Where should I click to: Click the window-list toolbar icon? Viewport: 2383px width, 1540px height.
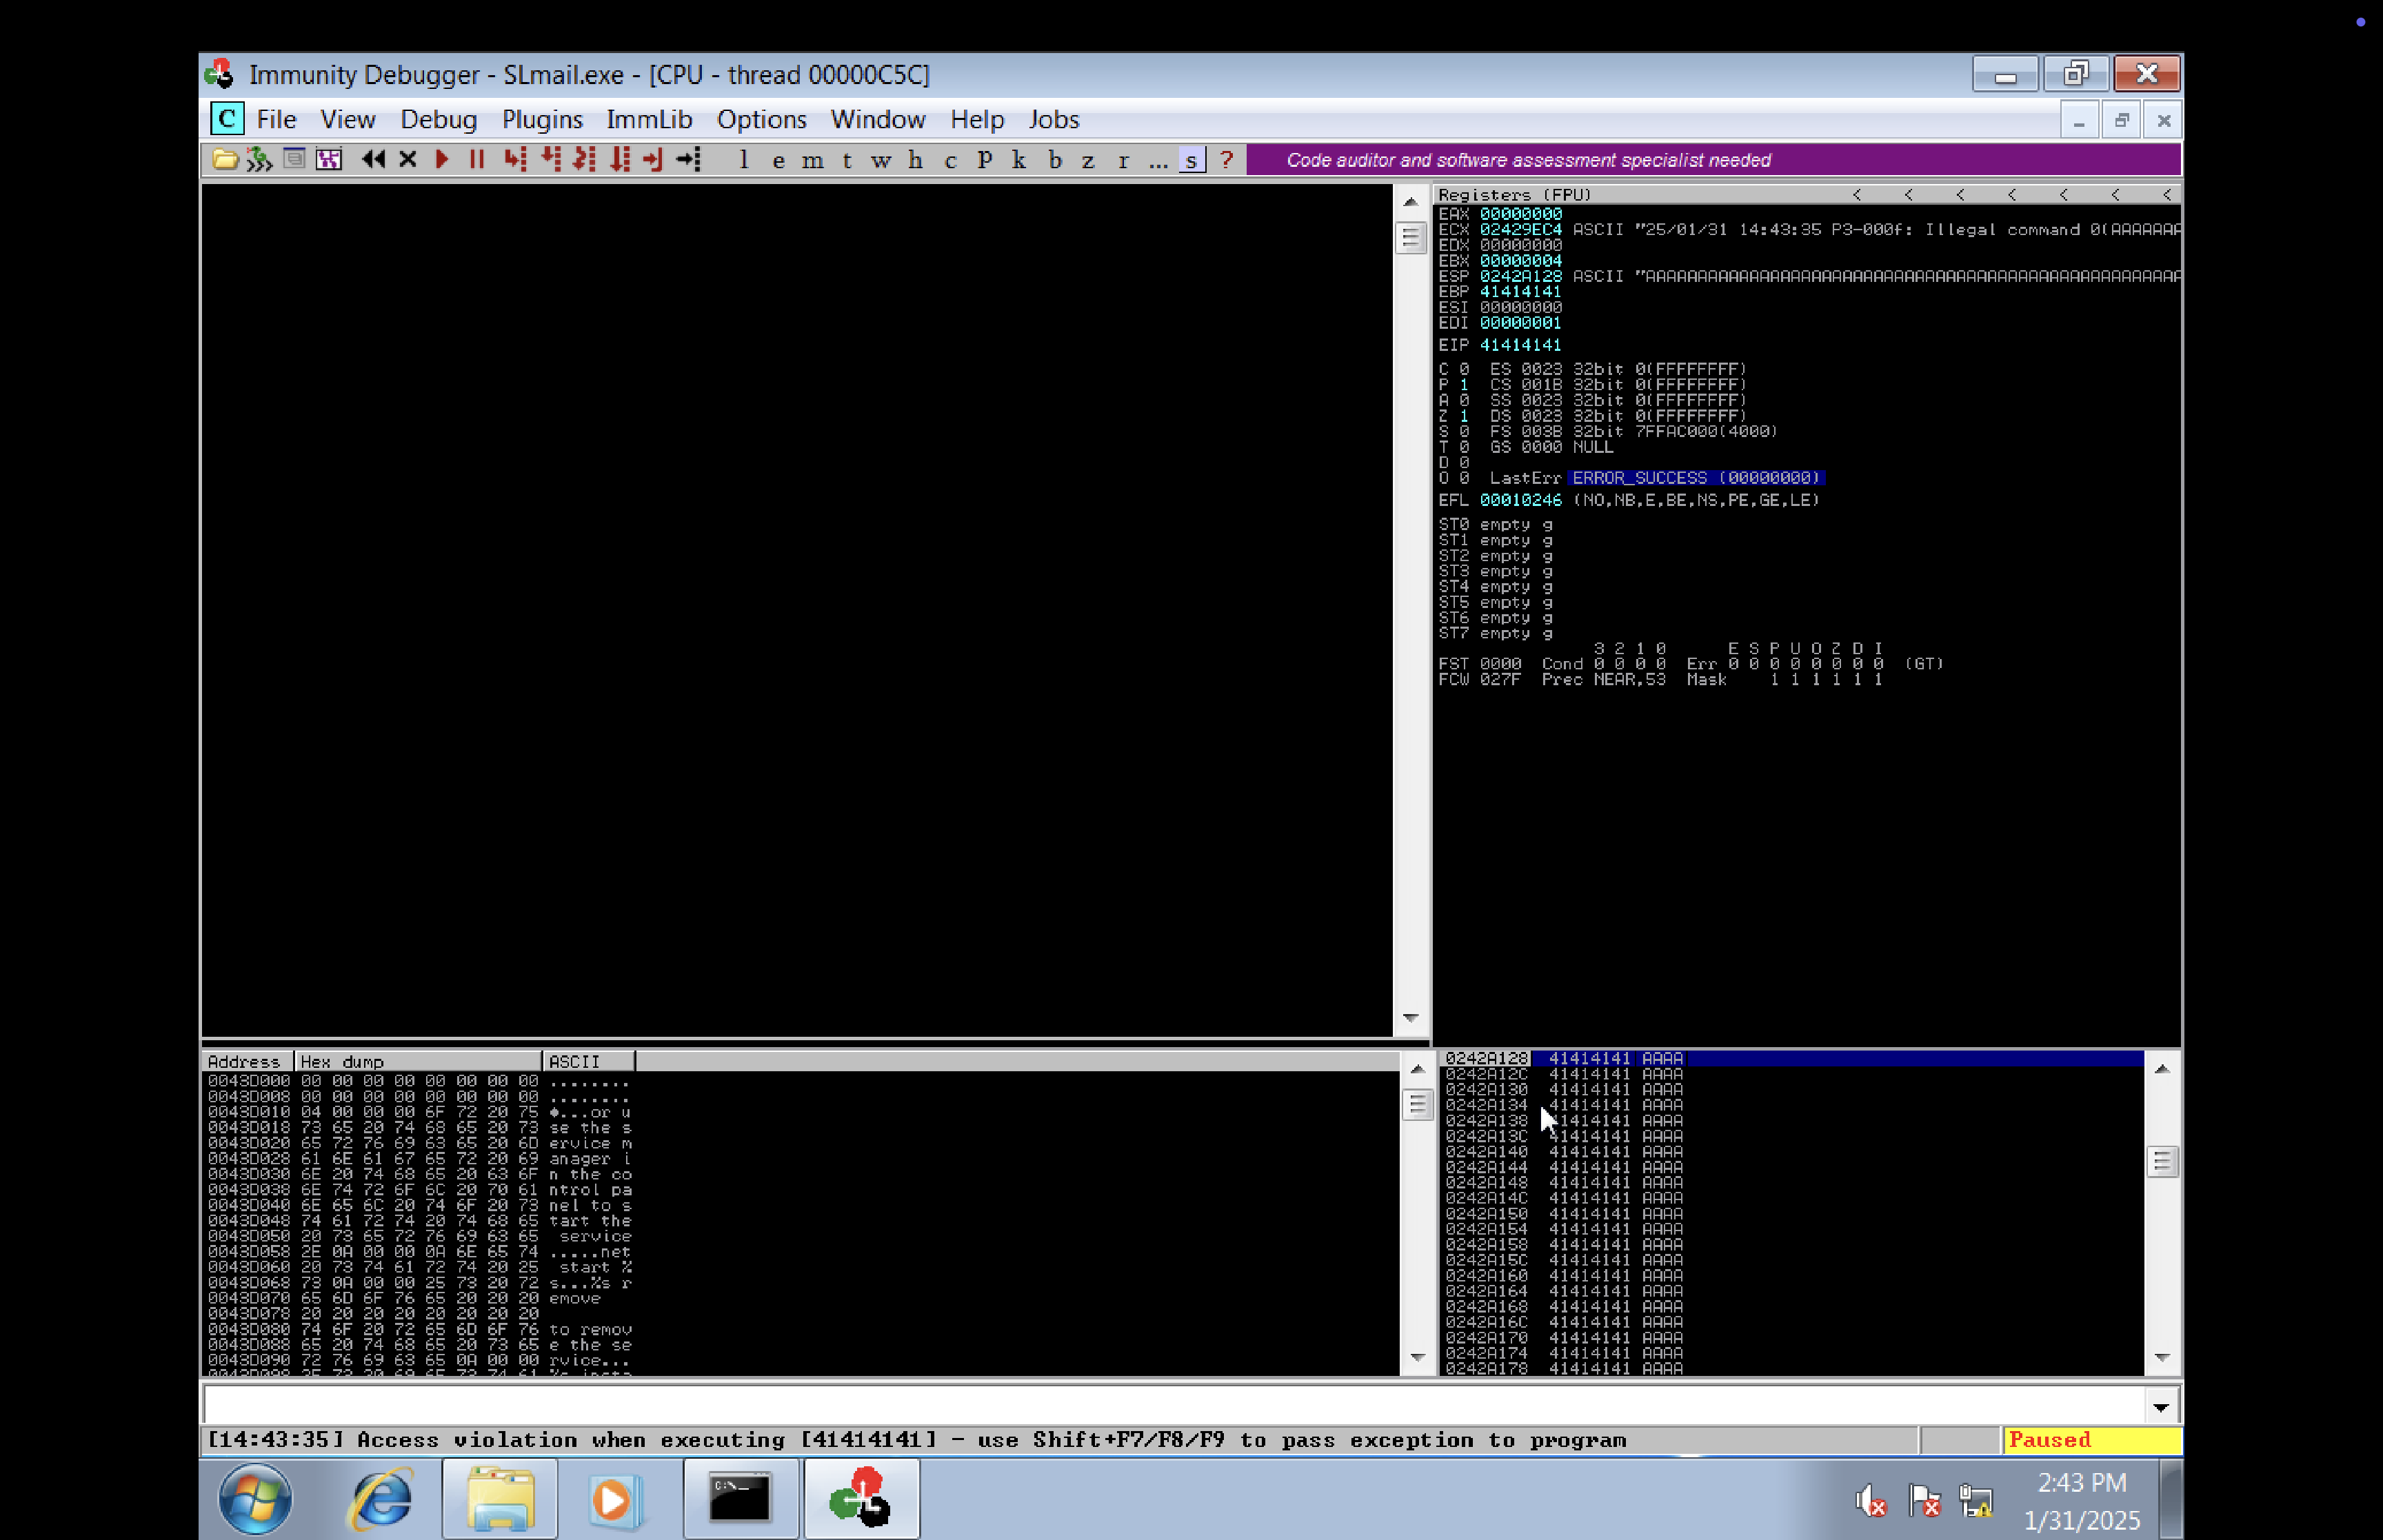pyautogui.click(x=294, y=159)
